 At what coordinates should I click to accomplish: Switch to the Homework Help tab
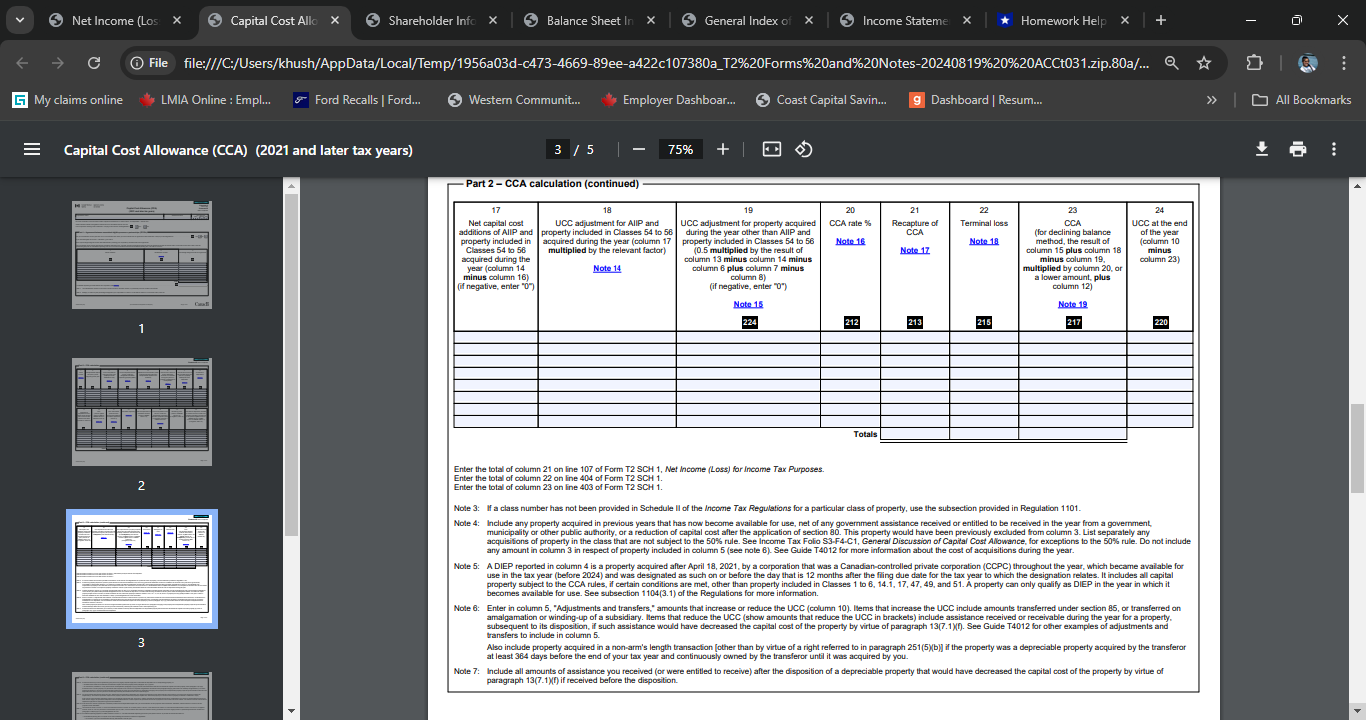click(x=1064, y=20)
